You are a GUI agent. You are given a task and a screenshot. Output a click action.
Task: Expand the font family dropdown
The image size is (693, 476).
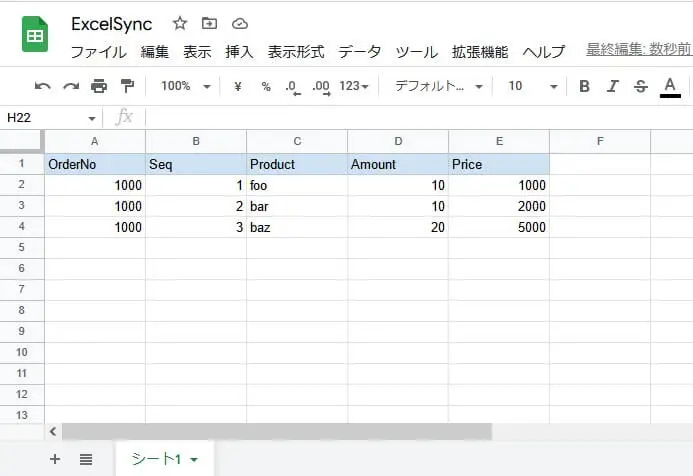(x=438, y=86)
